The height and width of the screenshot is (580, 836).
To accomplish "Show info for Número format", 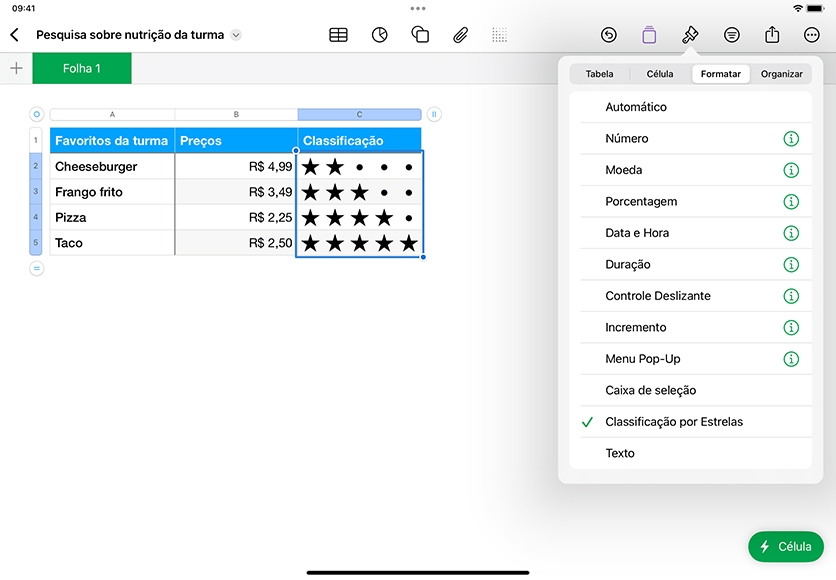I will pos(791,139).
